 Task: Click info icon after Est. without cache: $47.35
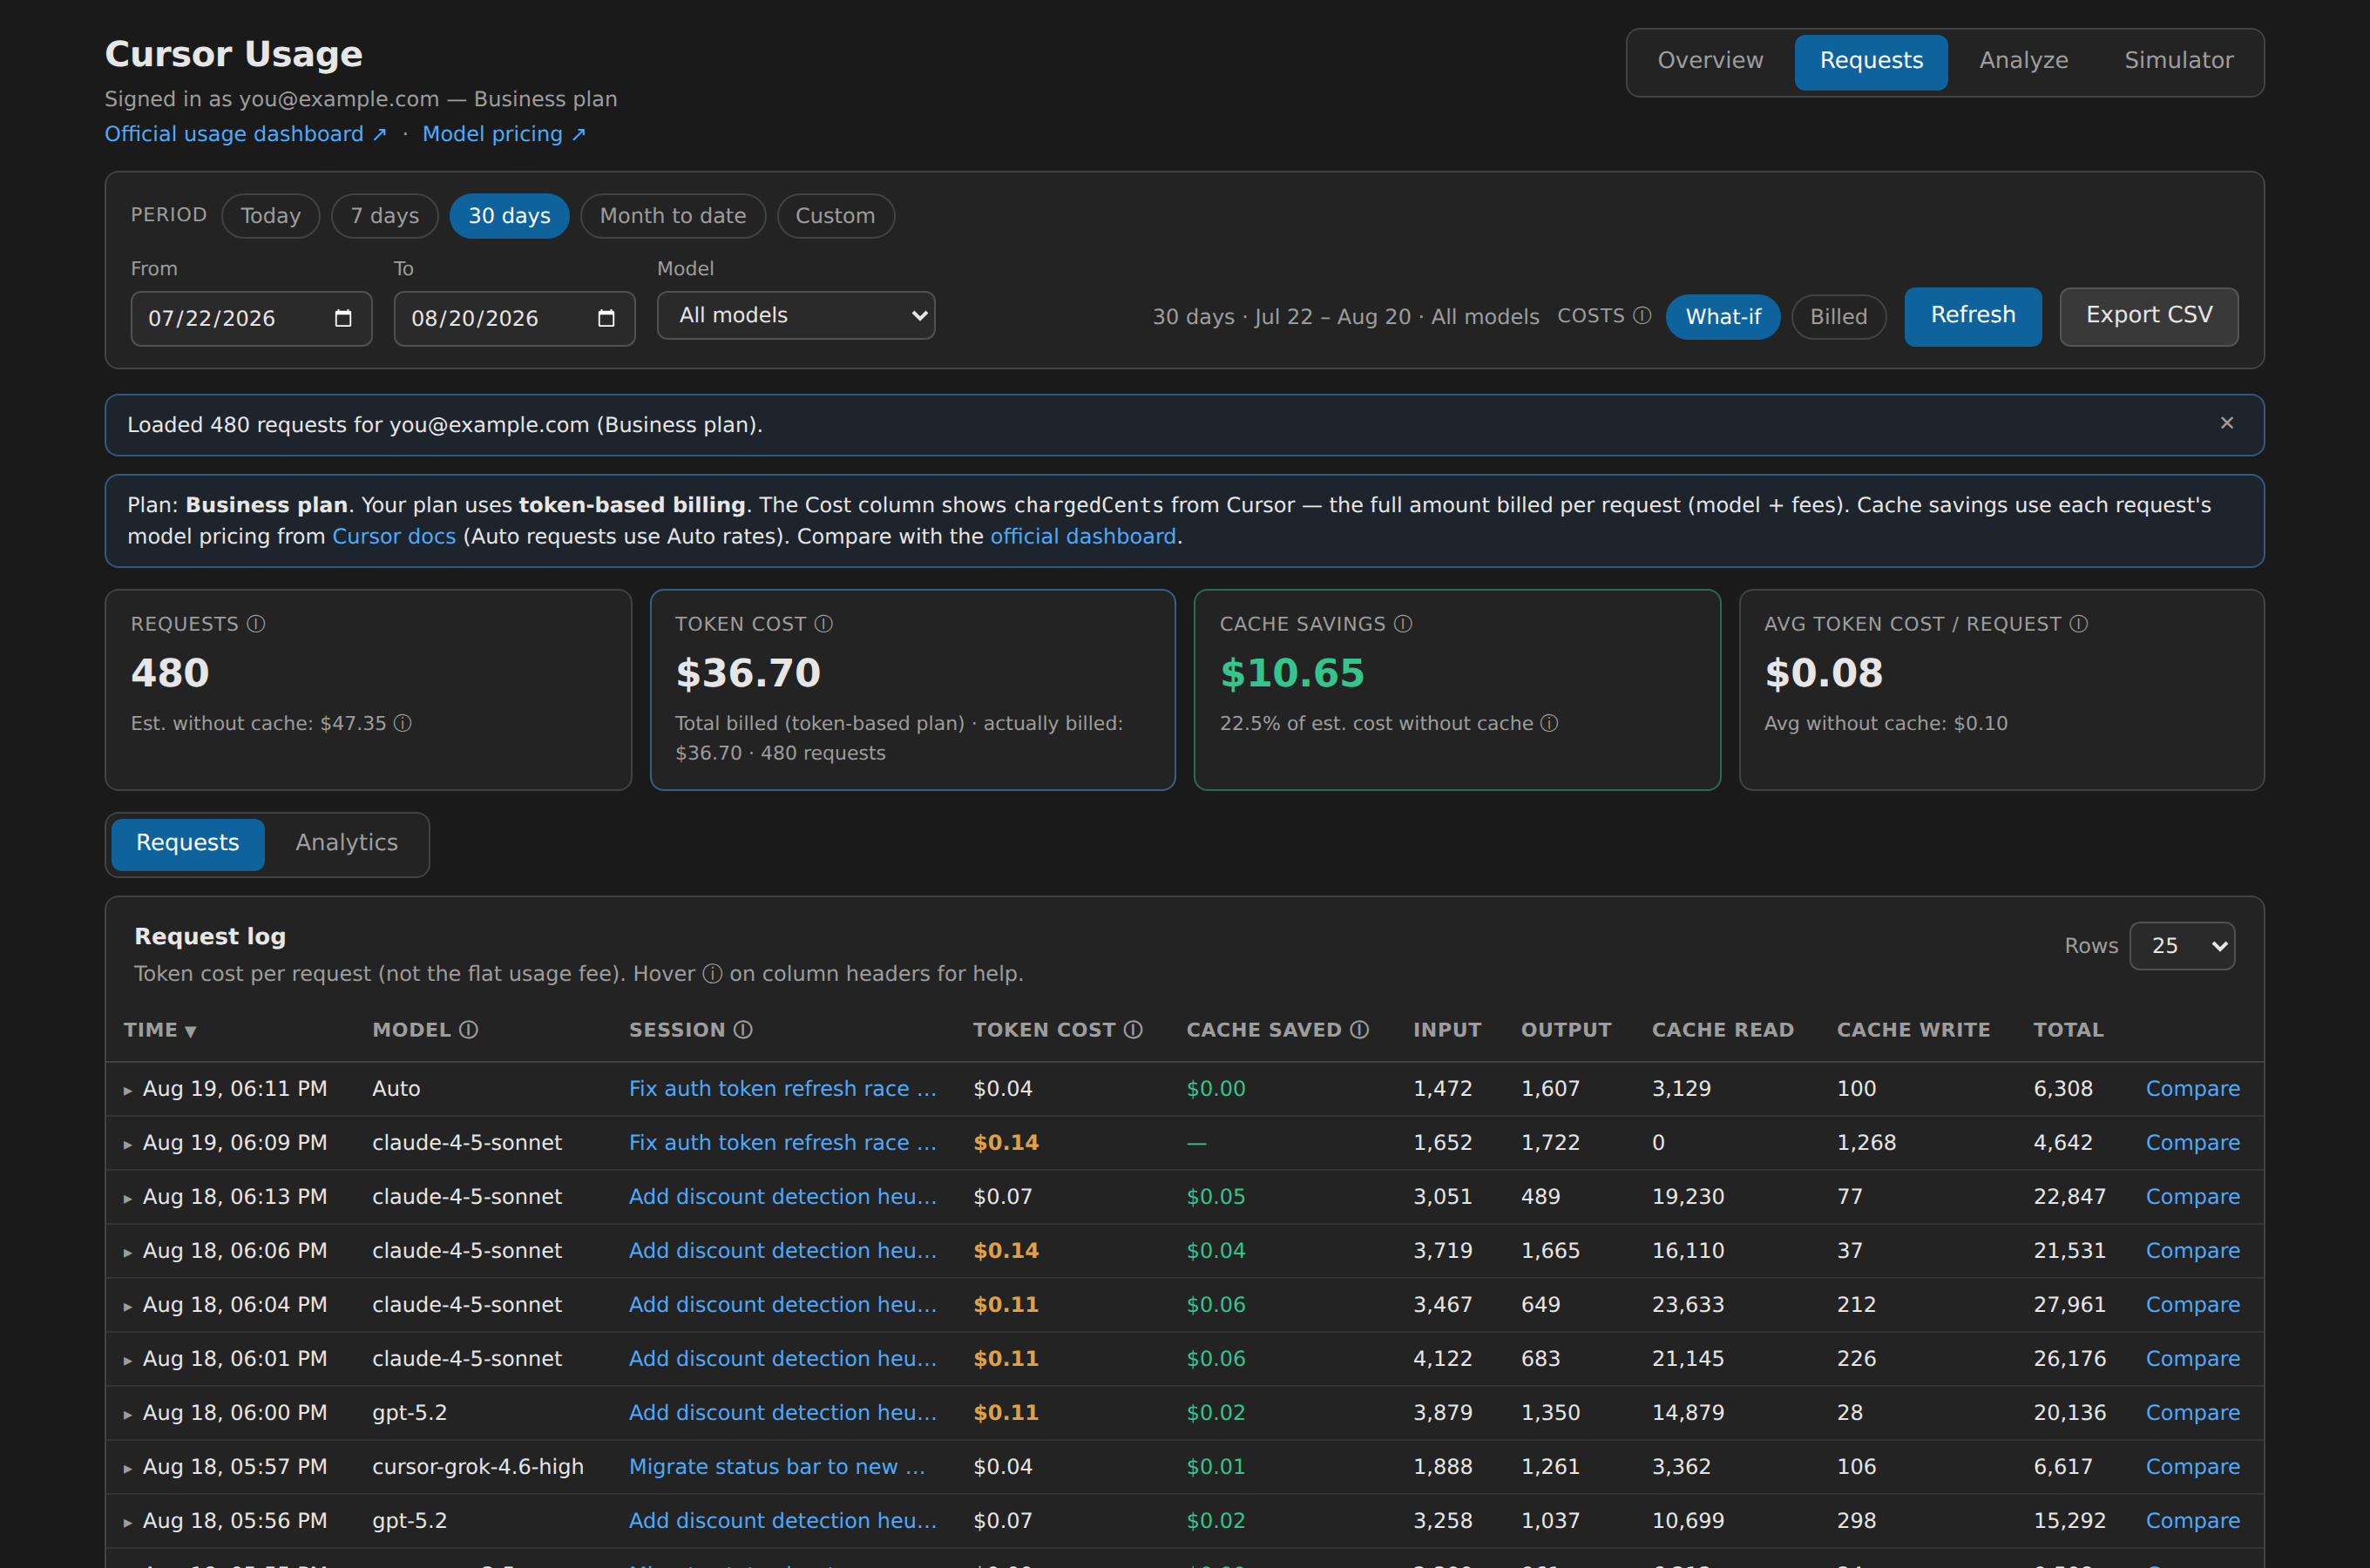tap(402, 723)
